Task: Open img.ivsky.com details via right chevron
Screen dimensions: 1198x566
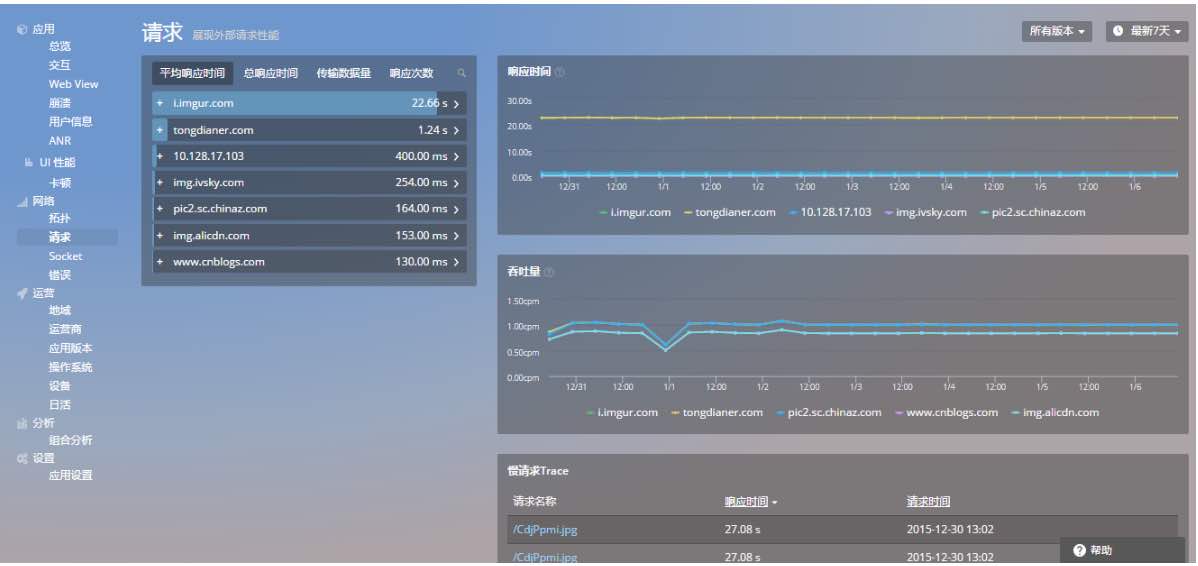Action: (x=456, y=183)
